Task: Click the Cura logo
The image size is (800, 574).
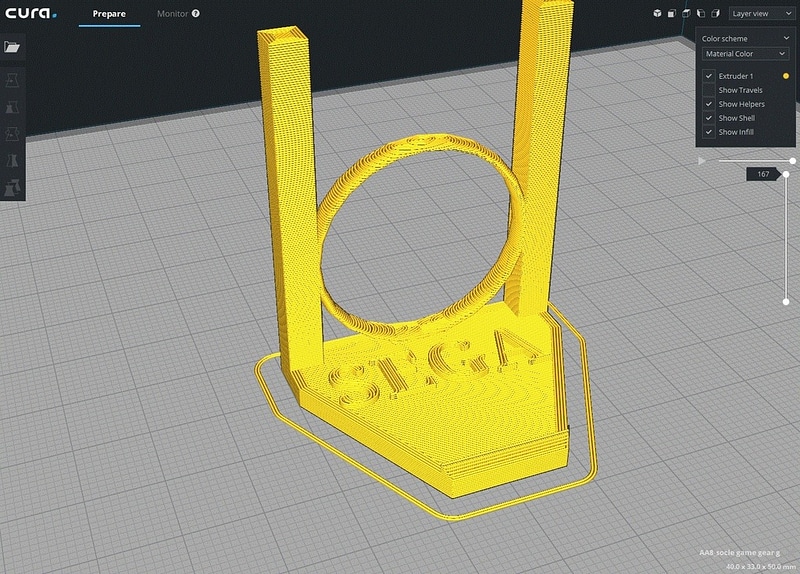Action: coord(31,13)
